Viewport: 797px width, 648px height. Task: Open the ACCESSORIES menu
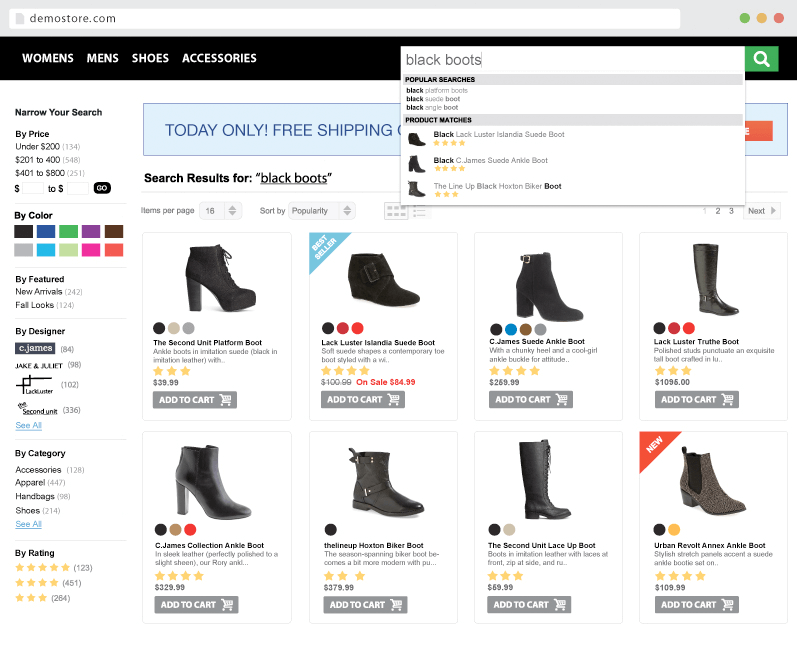[219, 59]
